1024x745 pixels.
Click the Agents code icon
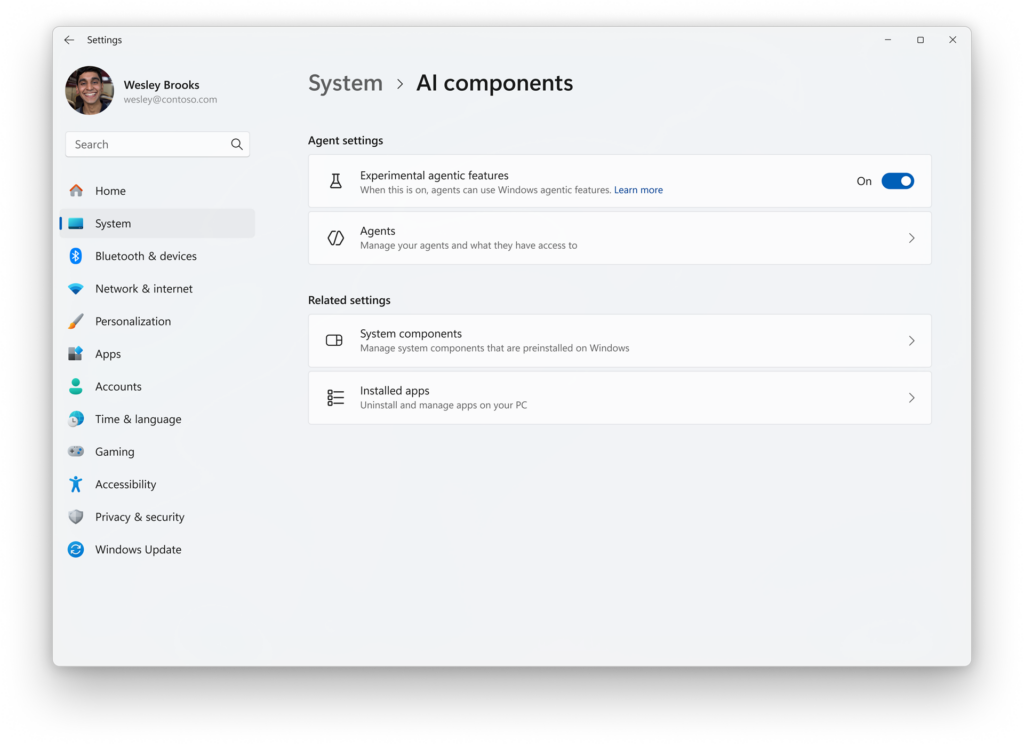click(x=335, y=238)
